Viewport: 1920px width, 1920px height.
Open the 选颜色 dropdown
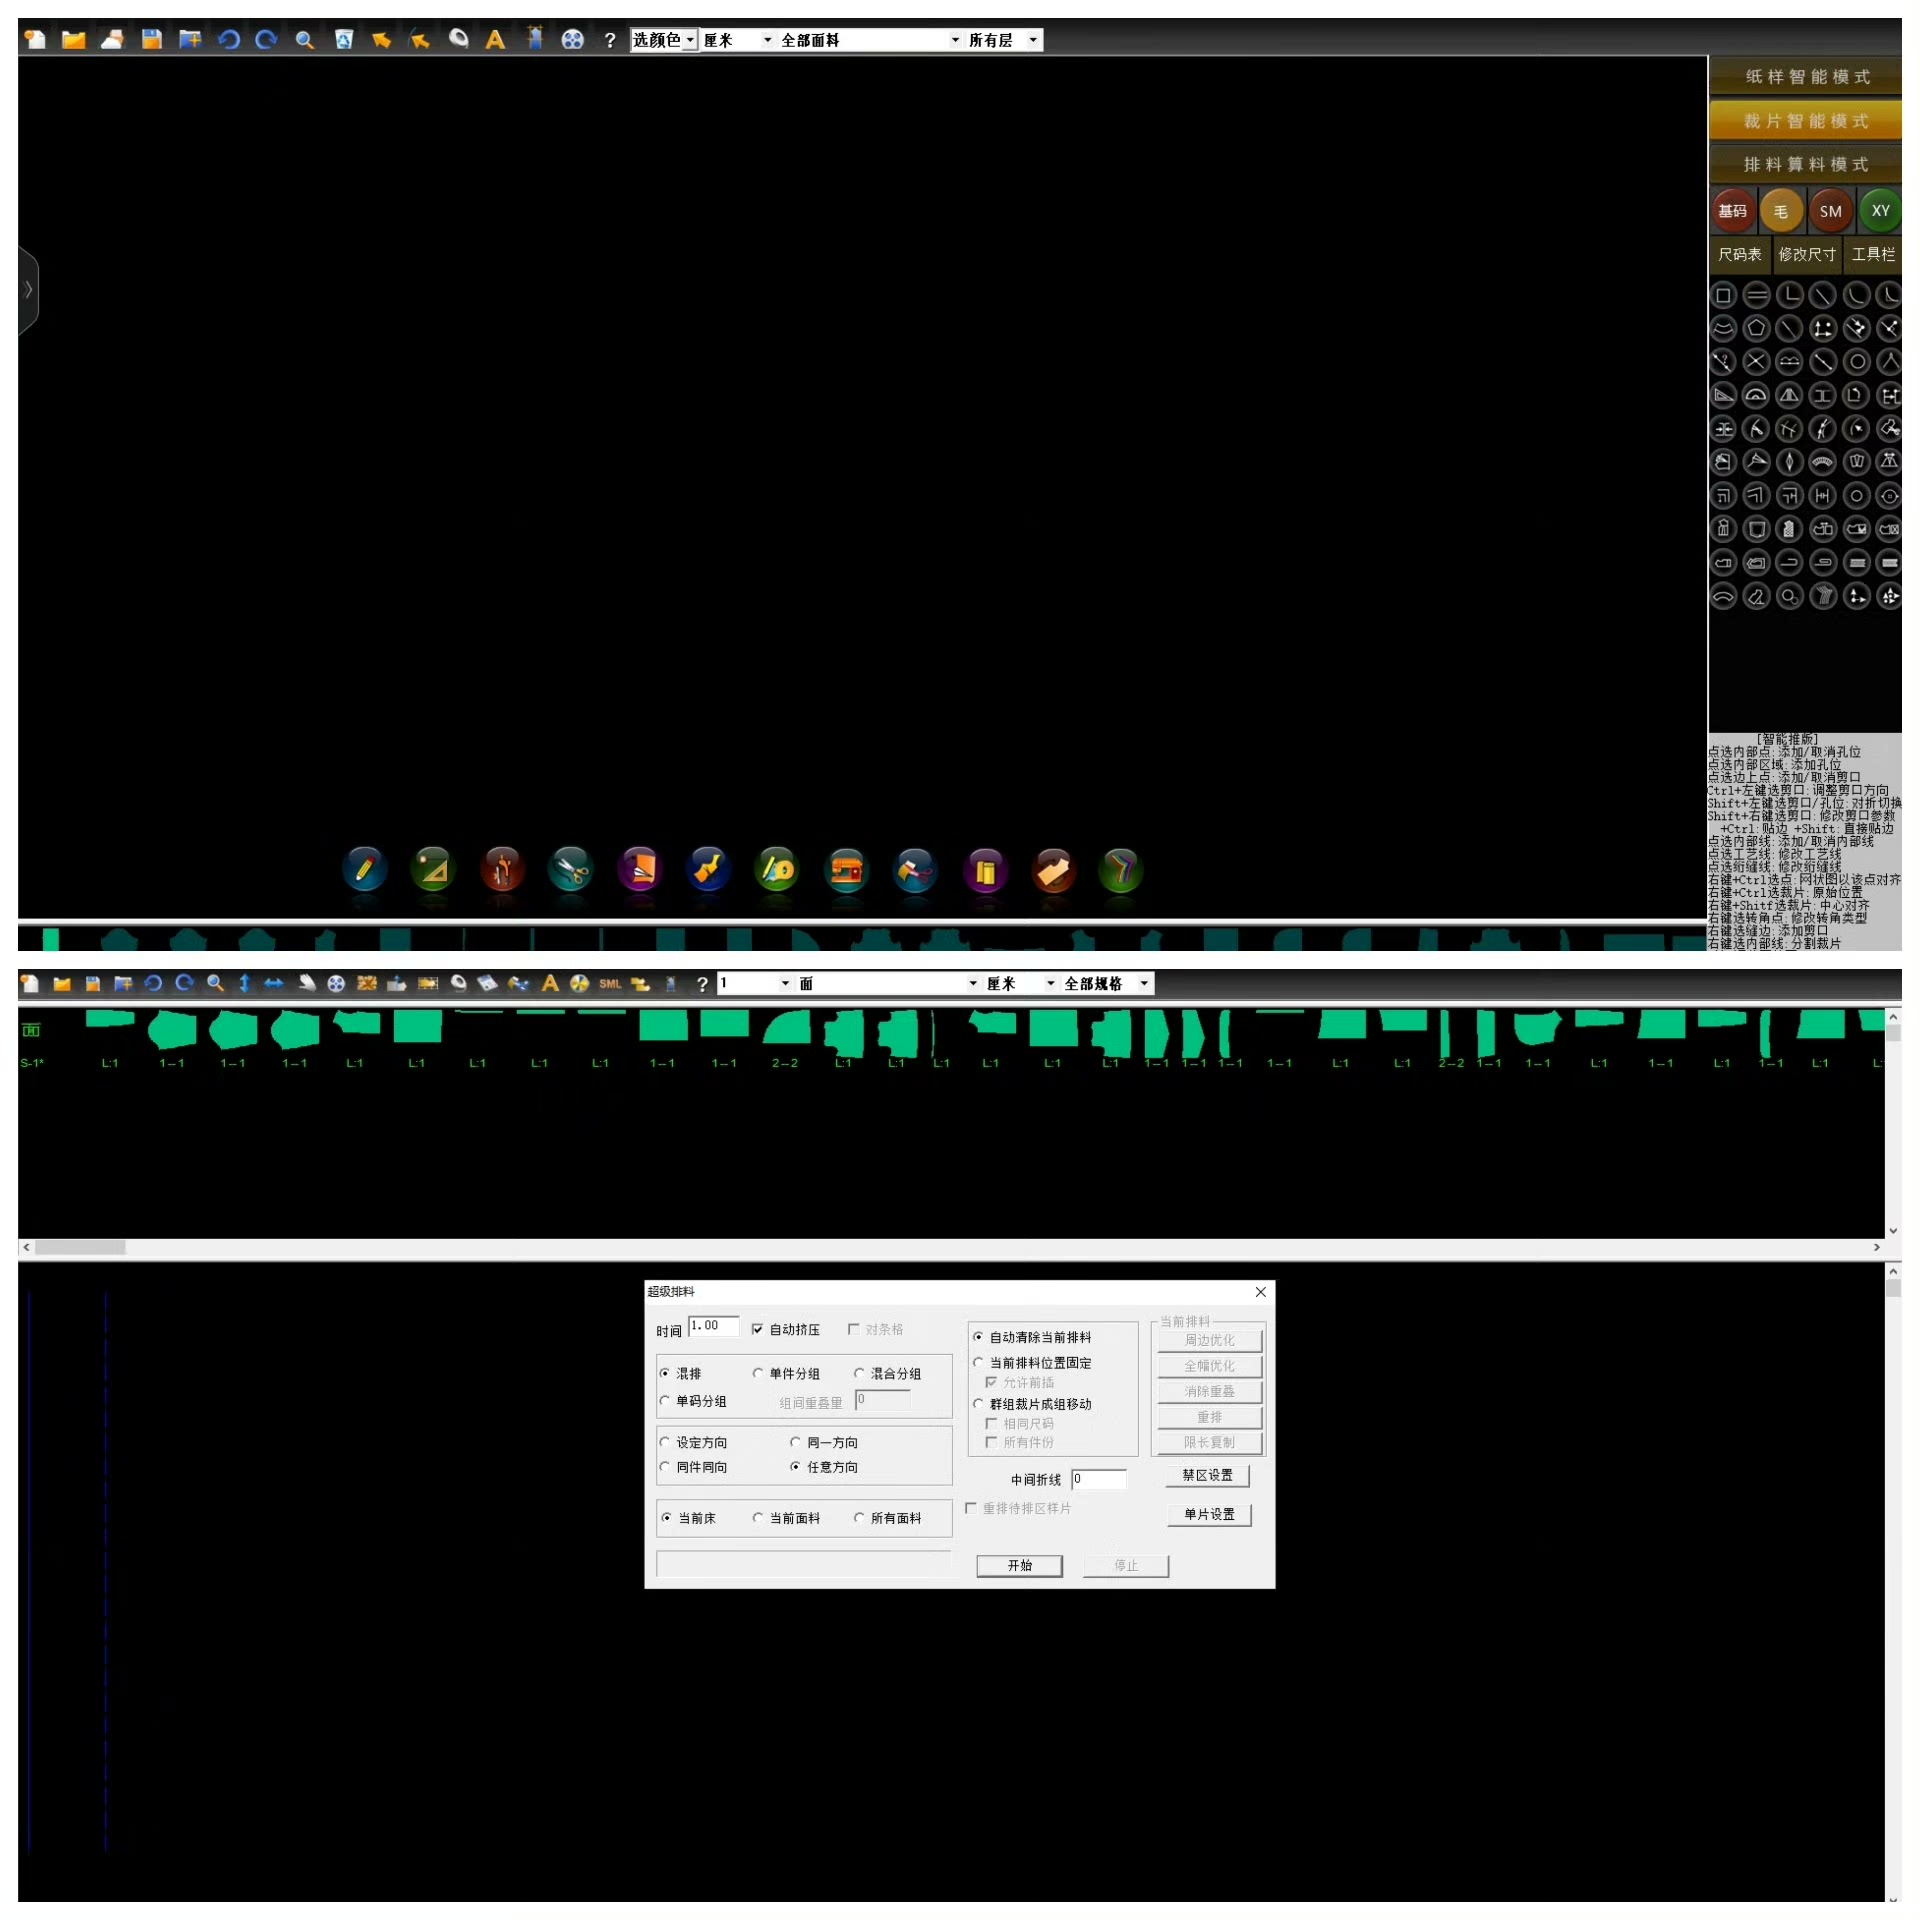tap(690, 40)
